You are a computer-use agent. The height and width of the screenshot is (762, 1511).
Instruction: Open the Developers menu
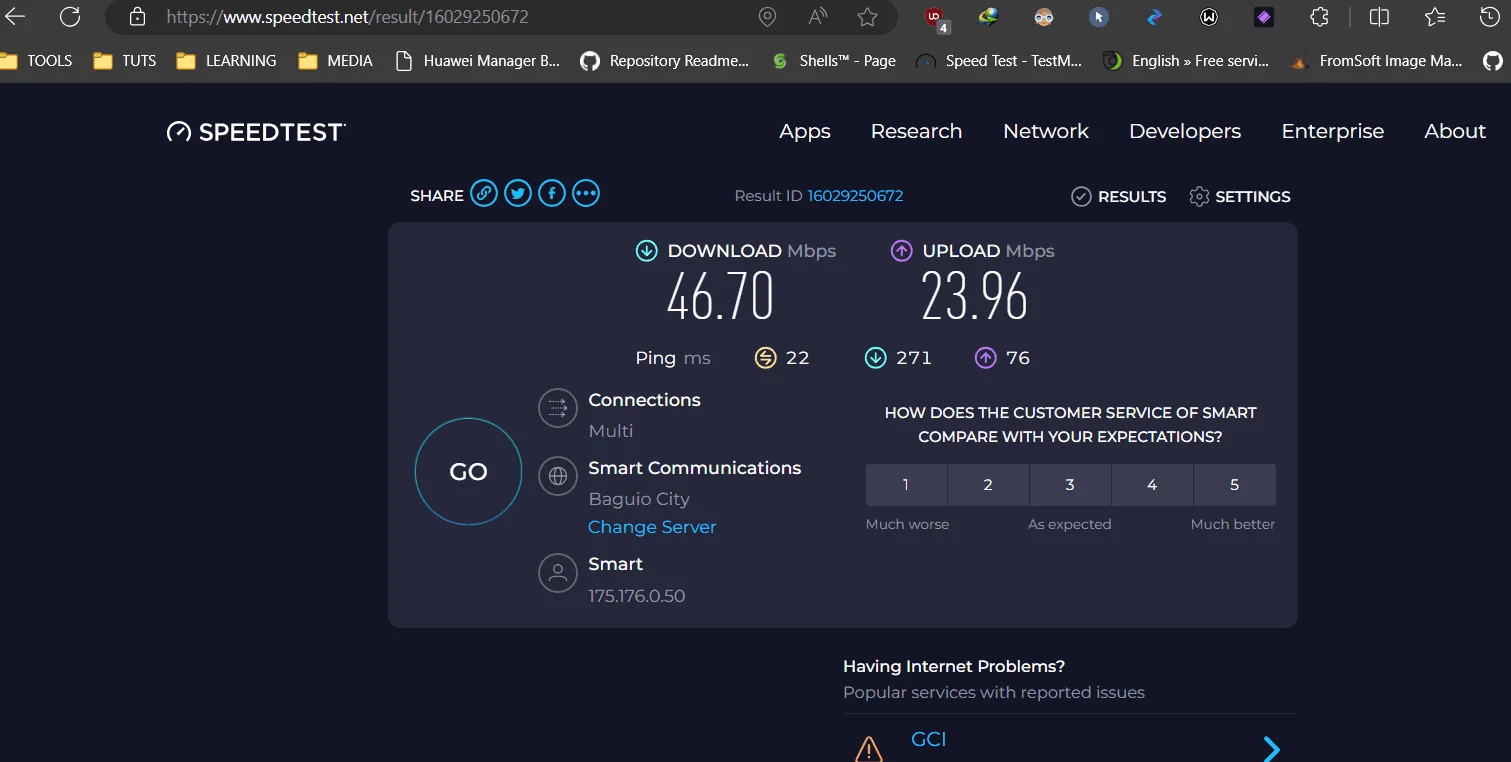pos(1185,131)
